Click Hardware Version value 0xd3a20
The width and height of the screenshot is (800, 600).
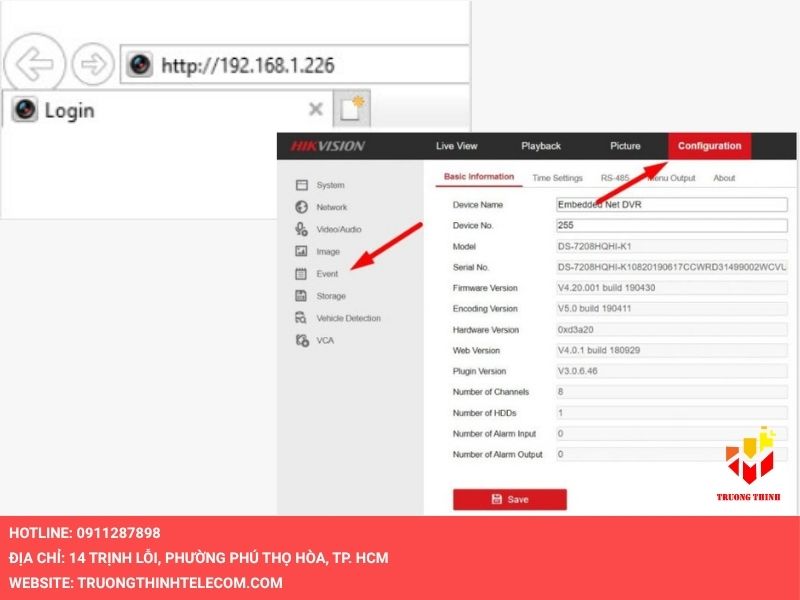coord(671,330)
